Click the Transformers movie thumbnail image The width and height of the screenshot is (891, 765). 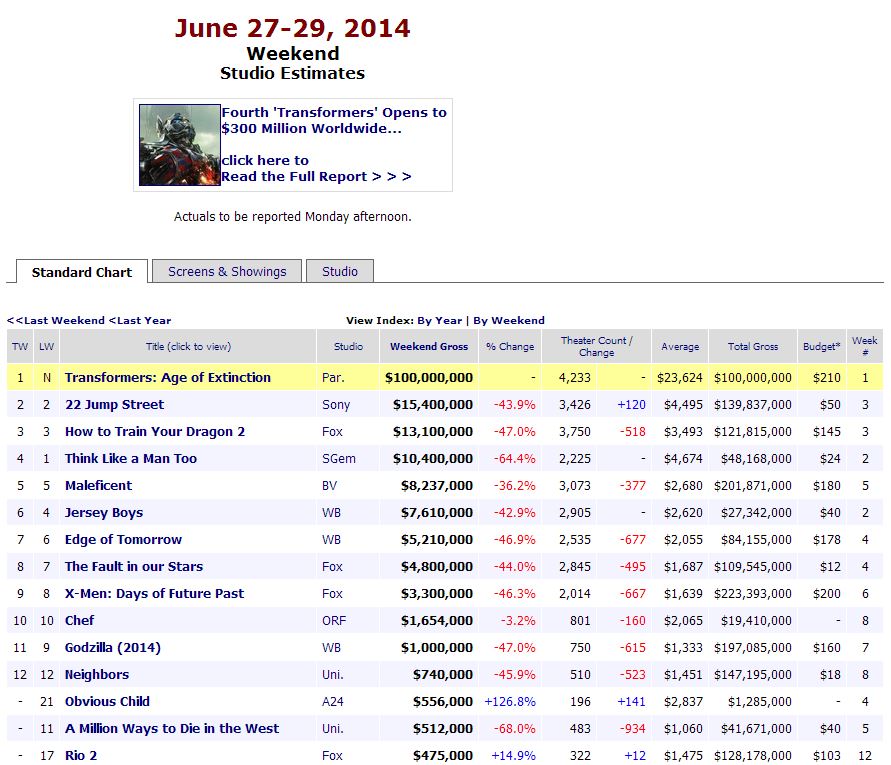[179, 144]
